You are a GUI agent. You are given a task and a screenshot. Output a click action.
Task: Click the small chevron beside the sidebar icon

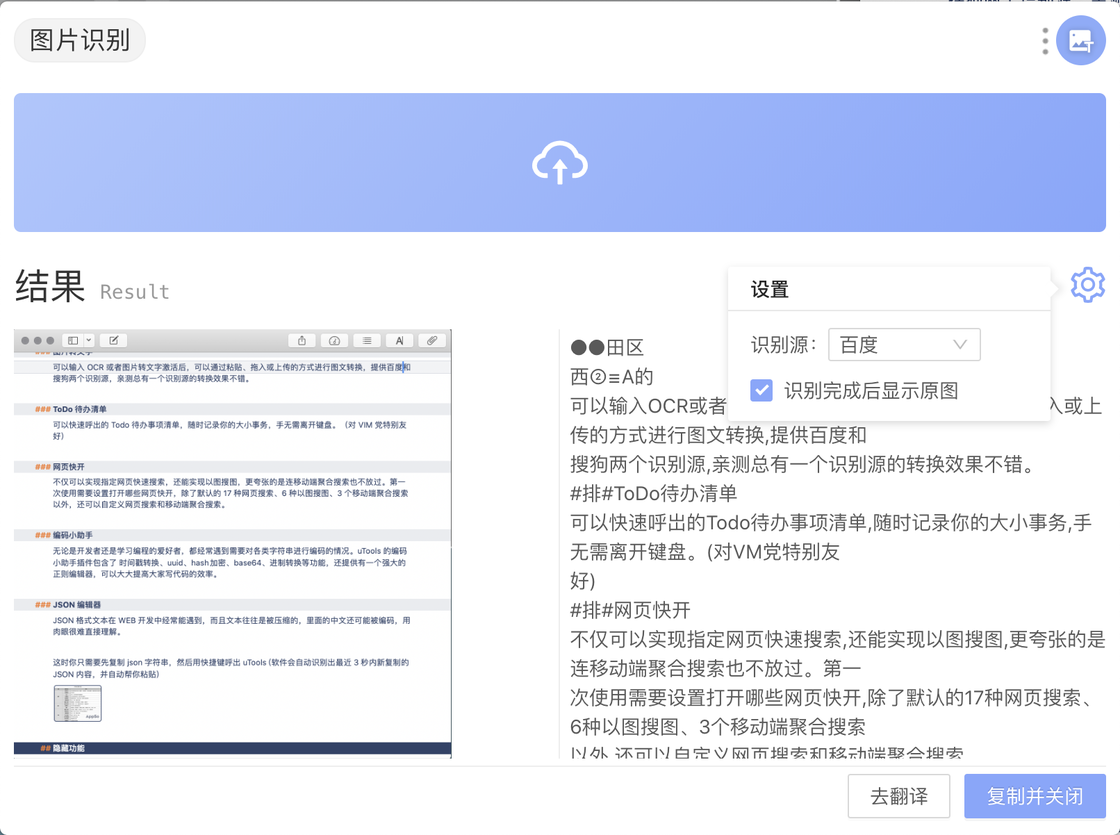89,340
